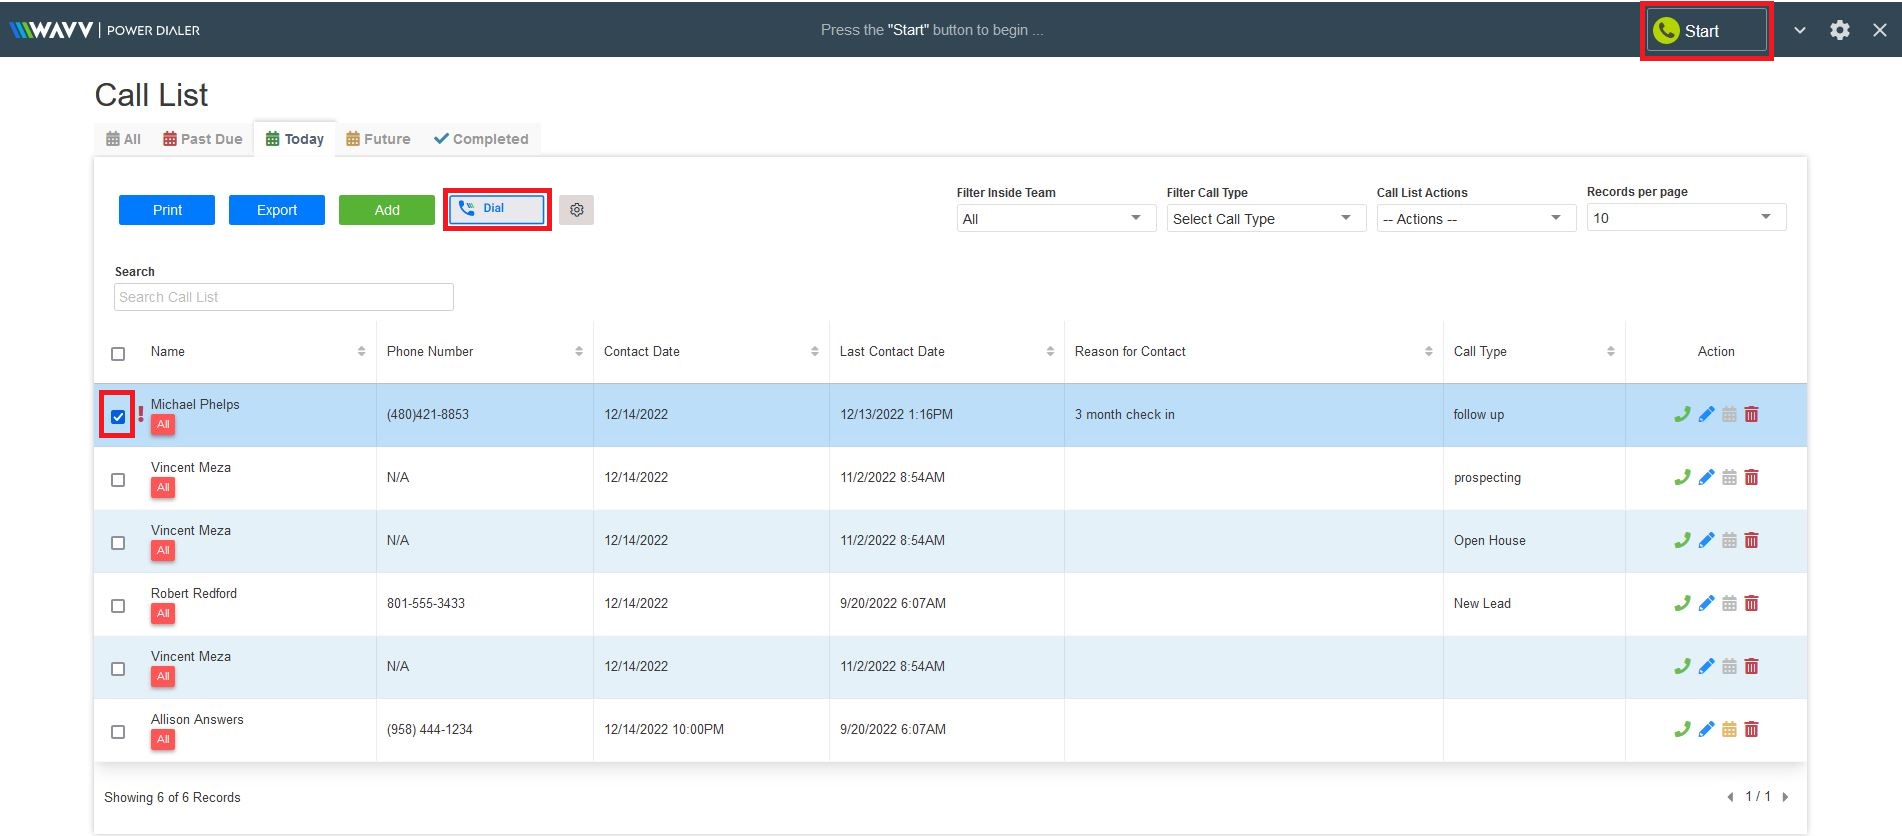Image resolution: width=1902 pixels, height=836 pixels.
Task: Click the '3 month check in' reason cell
Action: pos(1125,414)
